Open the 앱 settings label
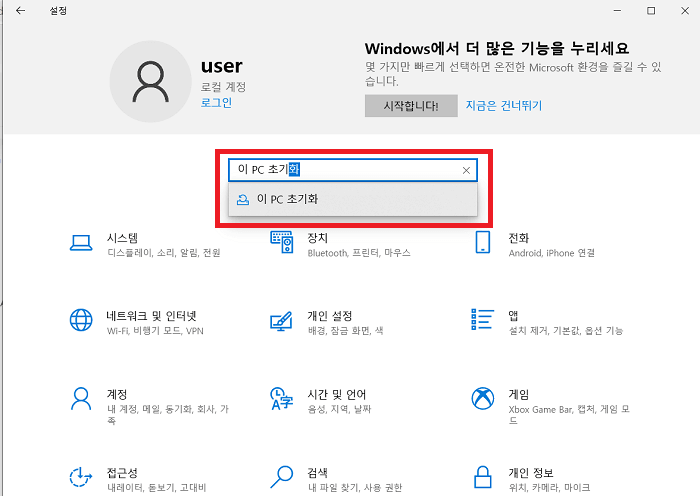 tap(513, 316)
